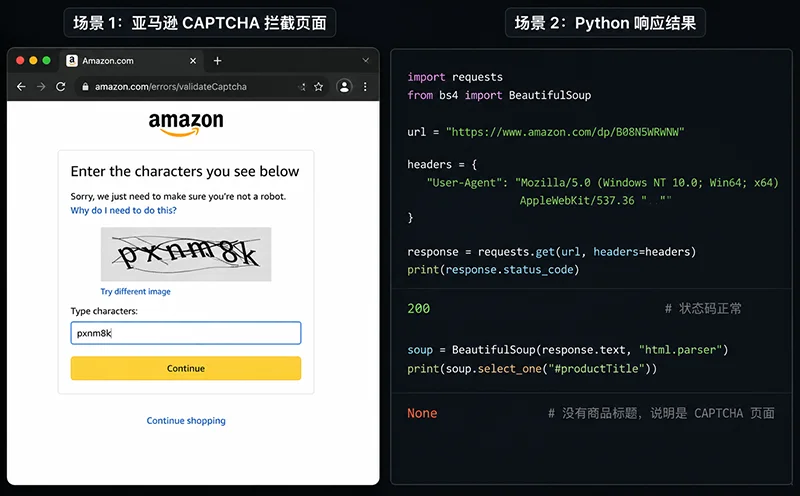The width and height of the screenshot is (800, 496).
Task: Open a new tab with plus button
Action: coord(217,61)
